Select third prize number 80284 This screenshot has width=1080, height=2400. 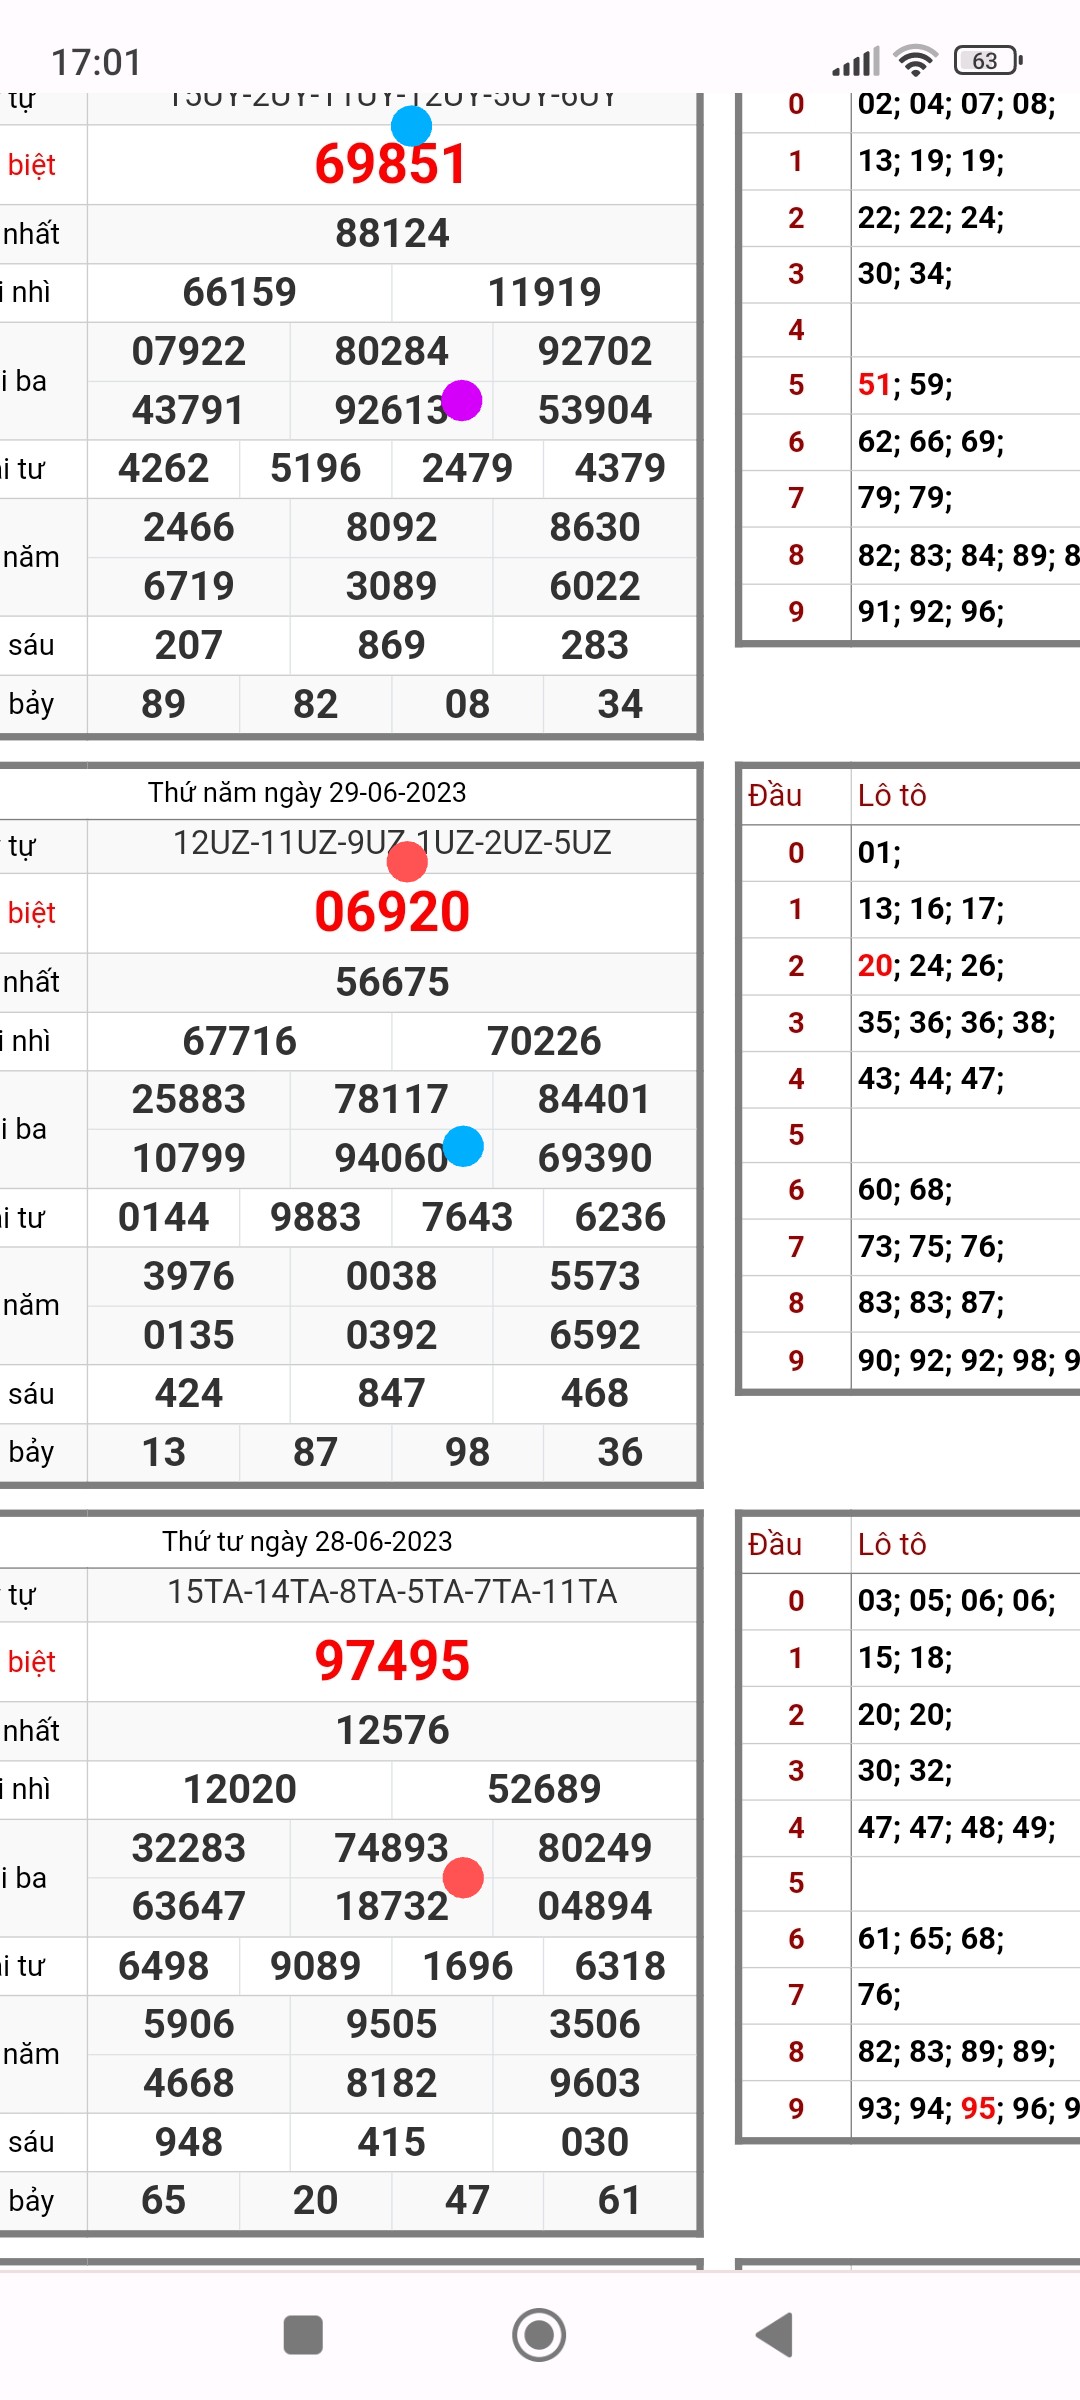[x=391, y=352]
